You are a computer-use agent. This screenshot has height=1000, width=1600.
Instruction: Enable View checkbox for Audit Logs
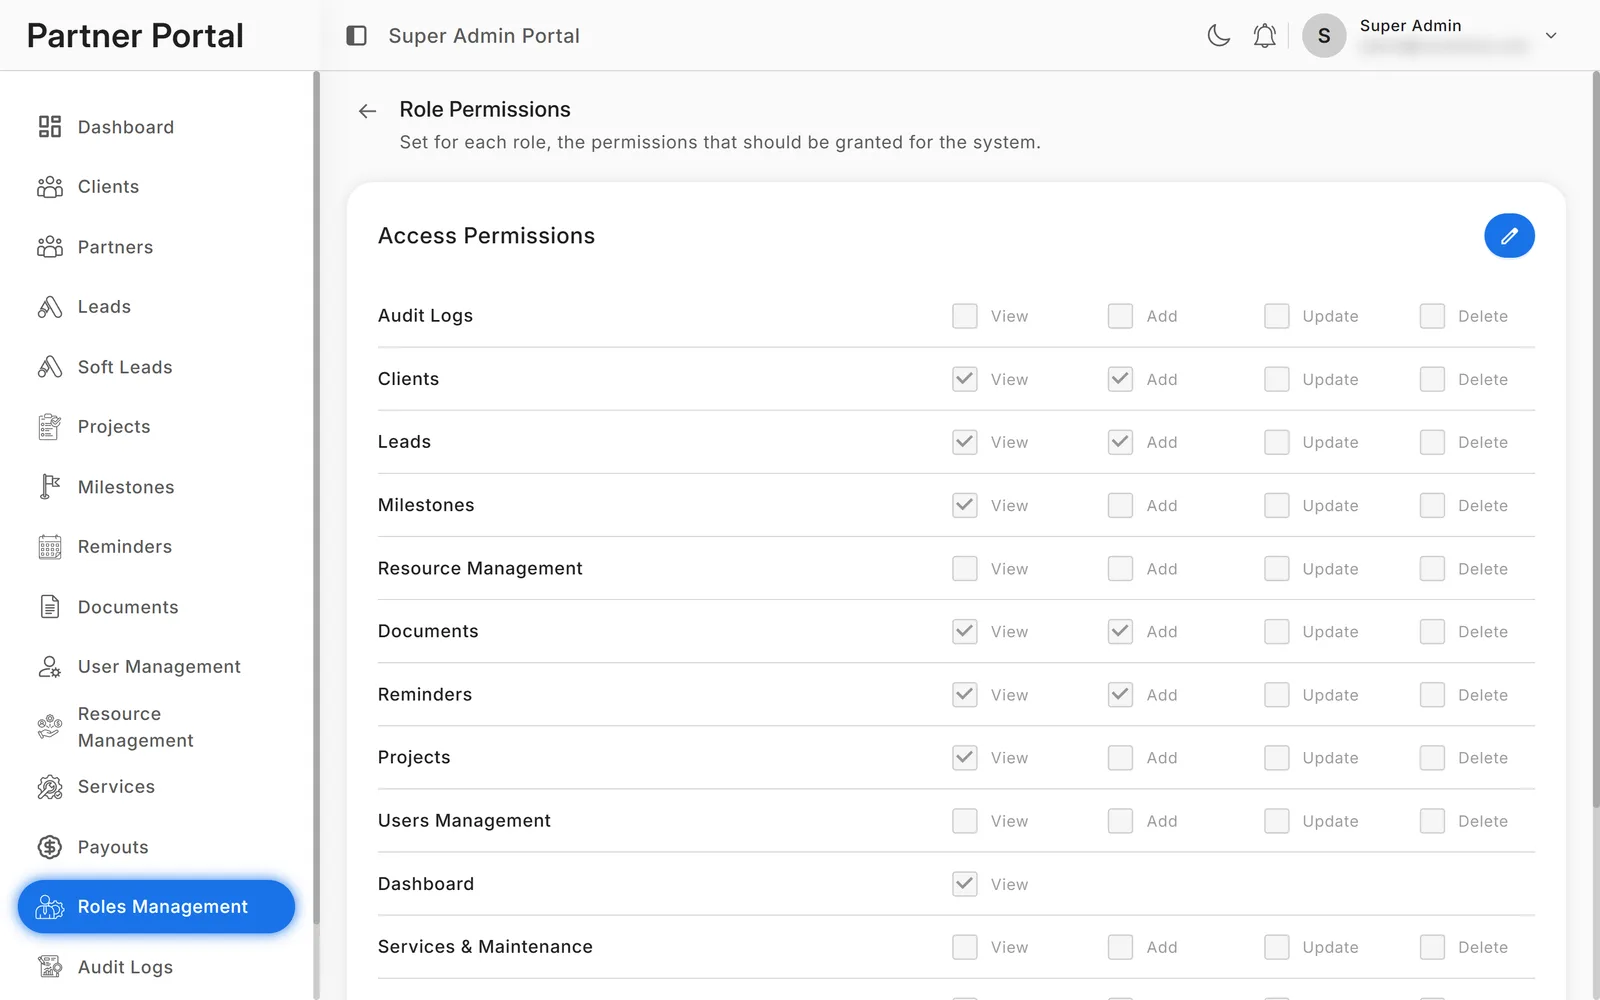[965, 316]
